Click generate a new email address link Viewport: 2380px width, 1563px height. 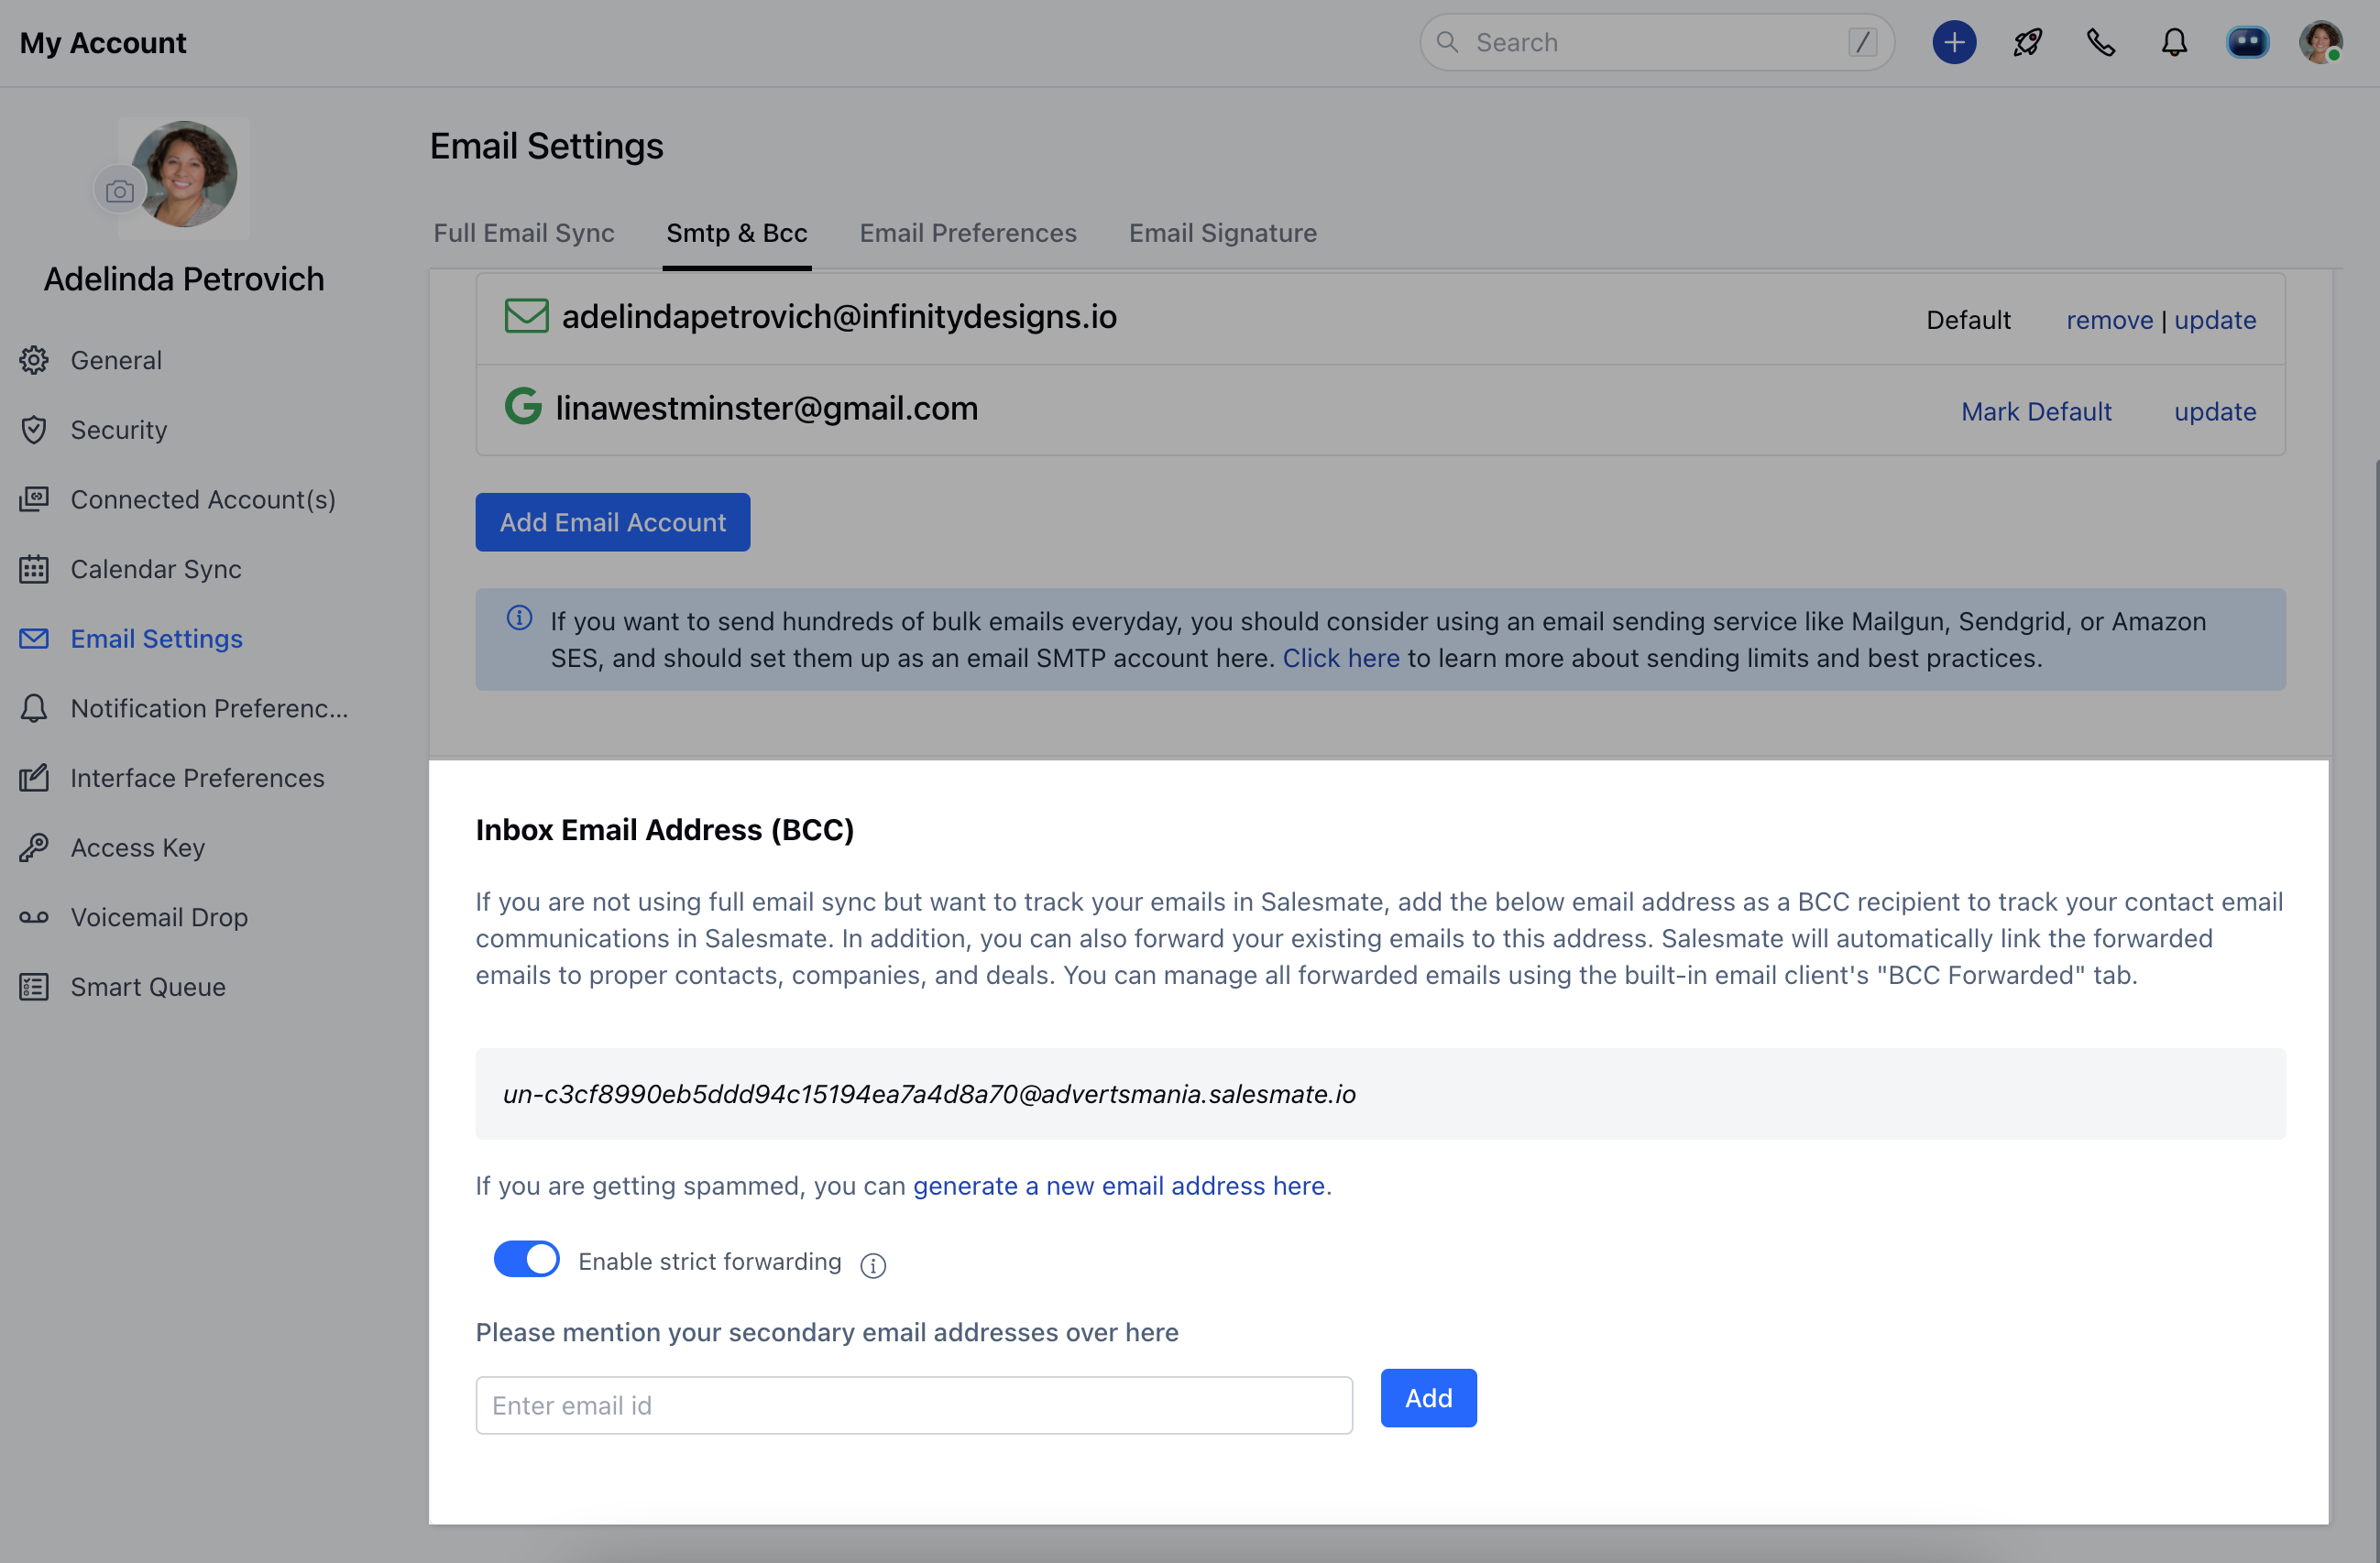(1119, 1185)
